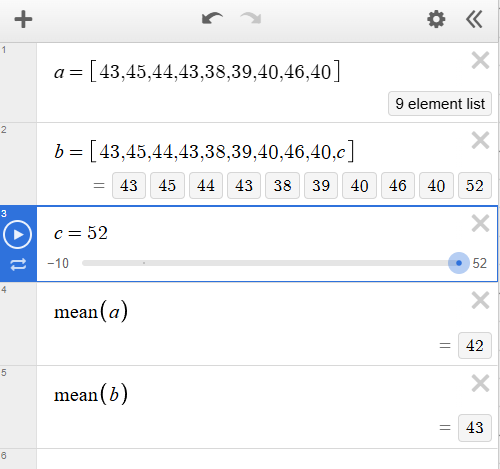This screenshot has width=500, height=469.
Task: Delete the mean(b) expression
Action: (x=480, y=383)
